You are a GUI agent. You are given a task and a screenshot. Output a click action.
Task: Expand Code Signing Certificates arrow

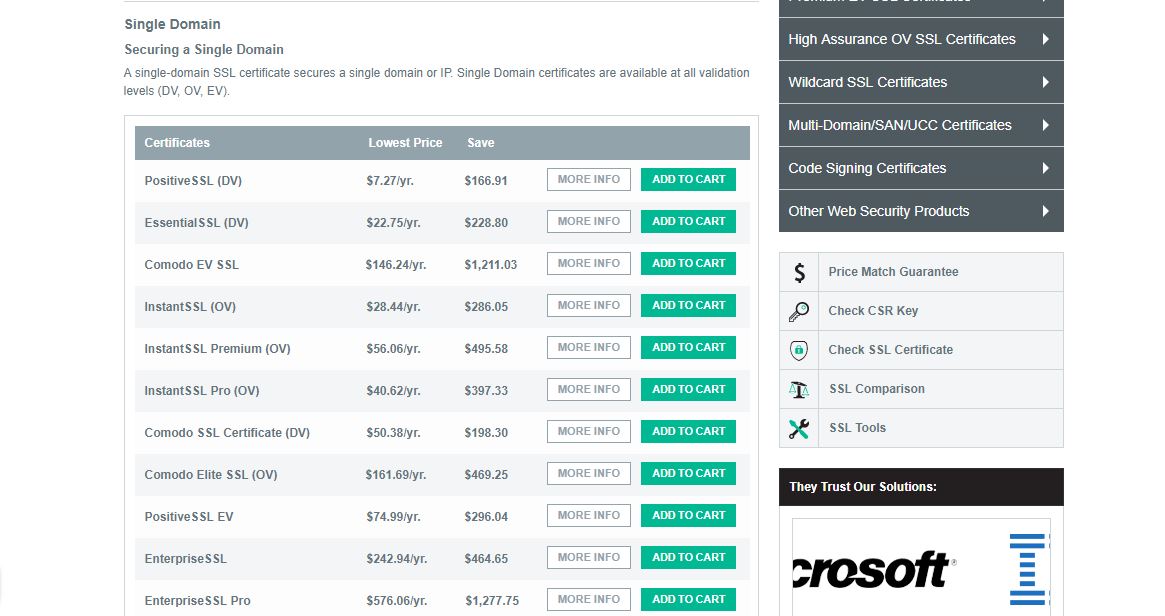1045,168
